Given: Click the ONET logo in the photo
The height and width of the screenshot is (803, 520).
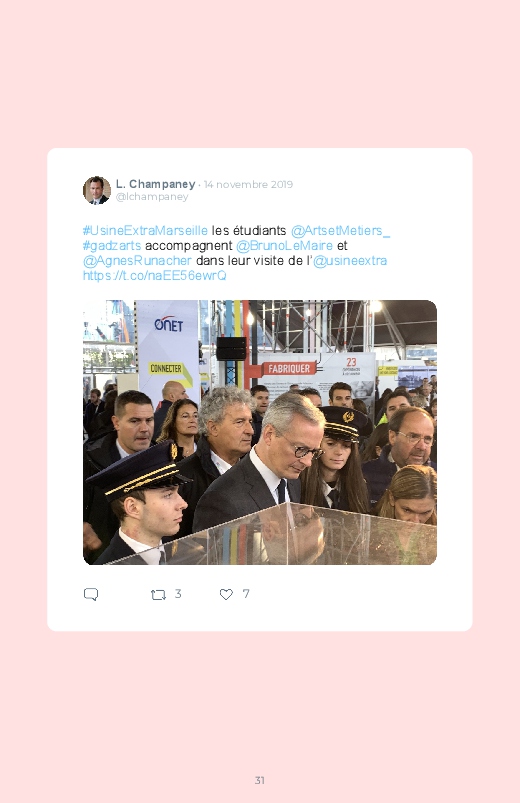Looking at the screenshot, I should point(169,324).
